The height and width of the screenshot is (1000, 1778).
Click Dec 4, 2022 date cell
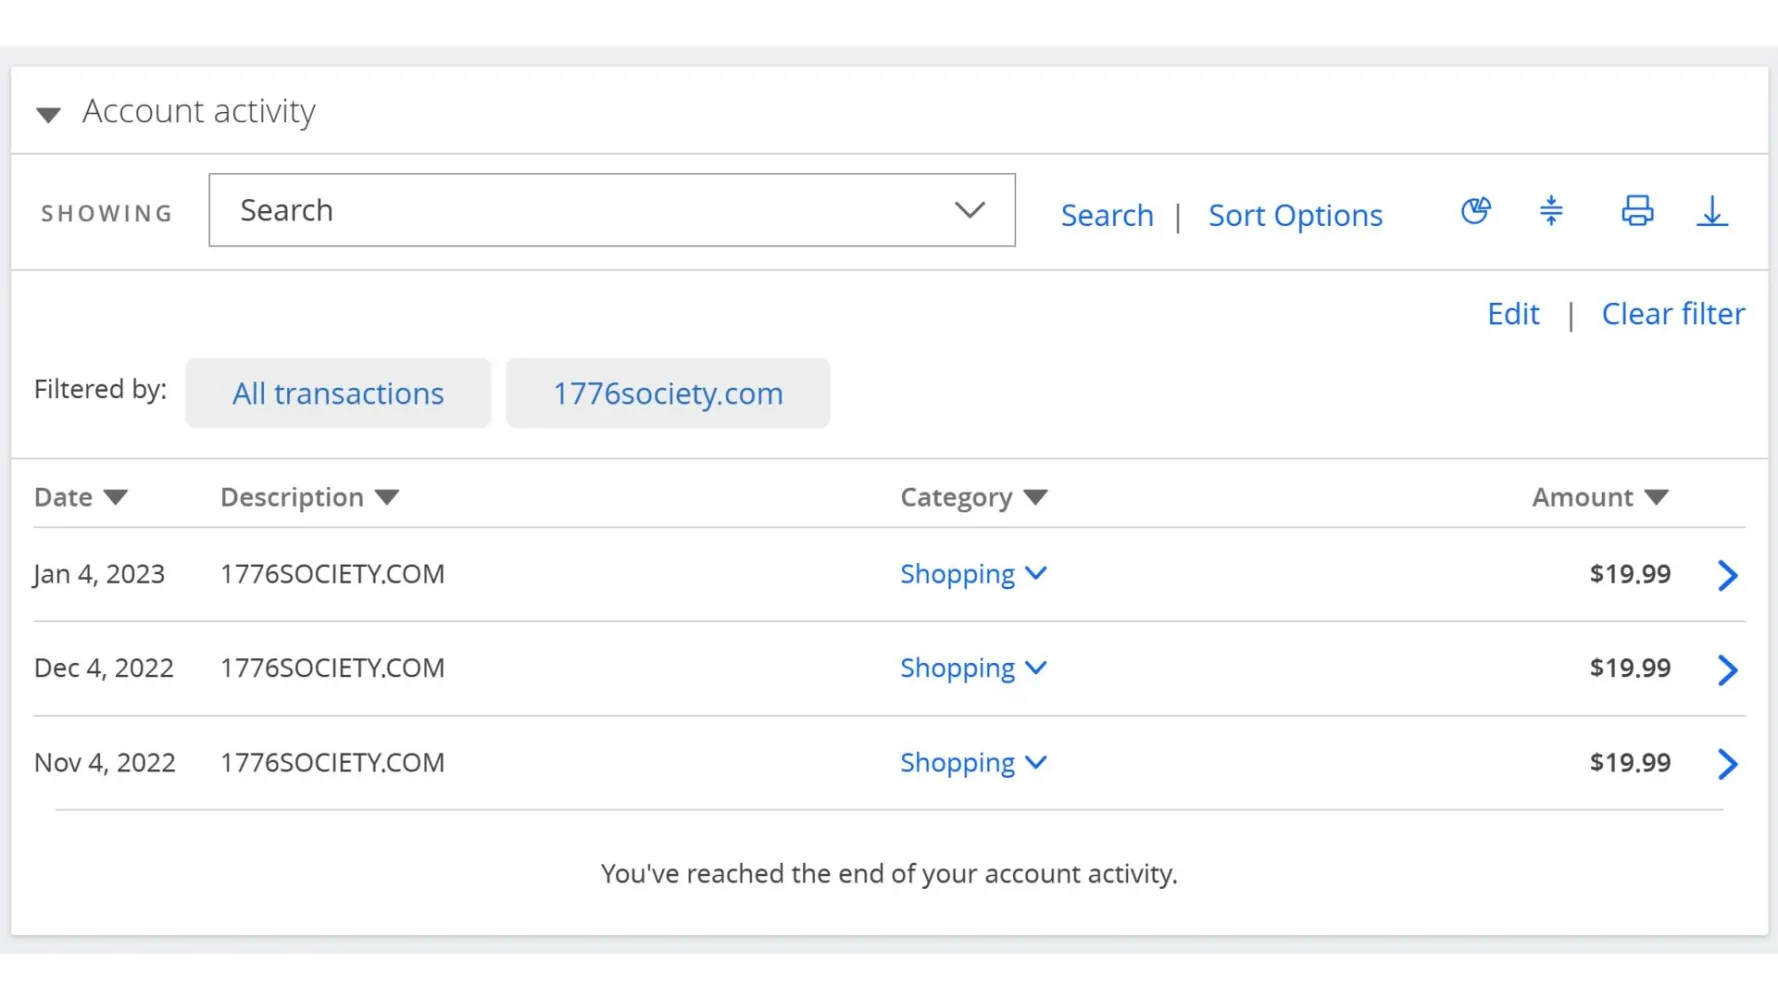104,668
